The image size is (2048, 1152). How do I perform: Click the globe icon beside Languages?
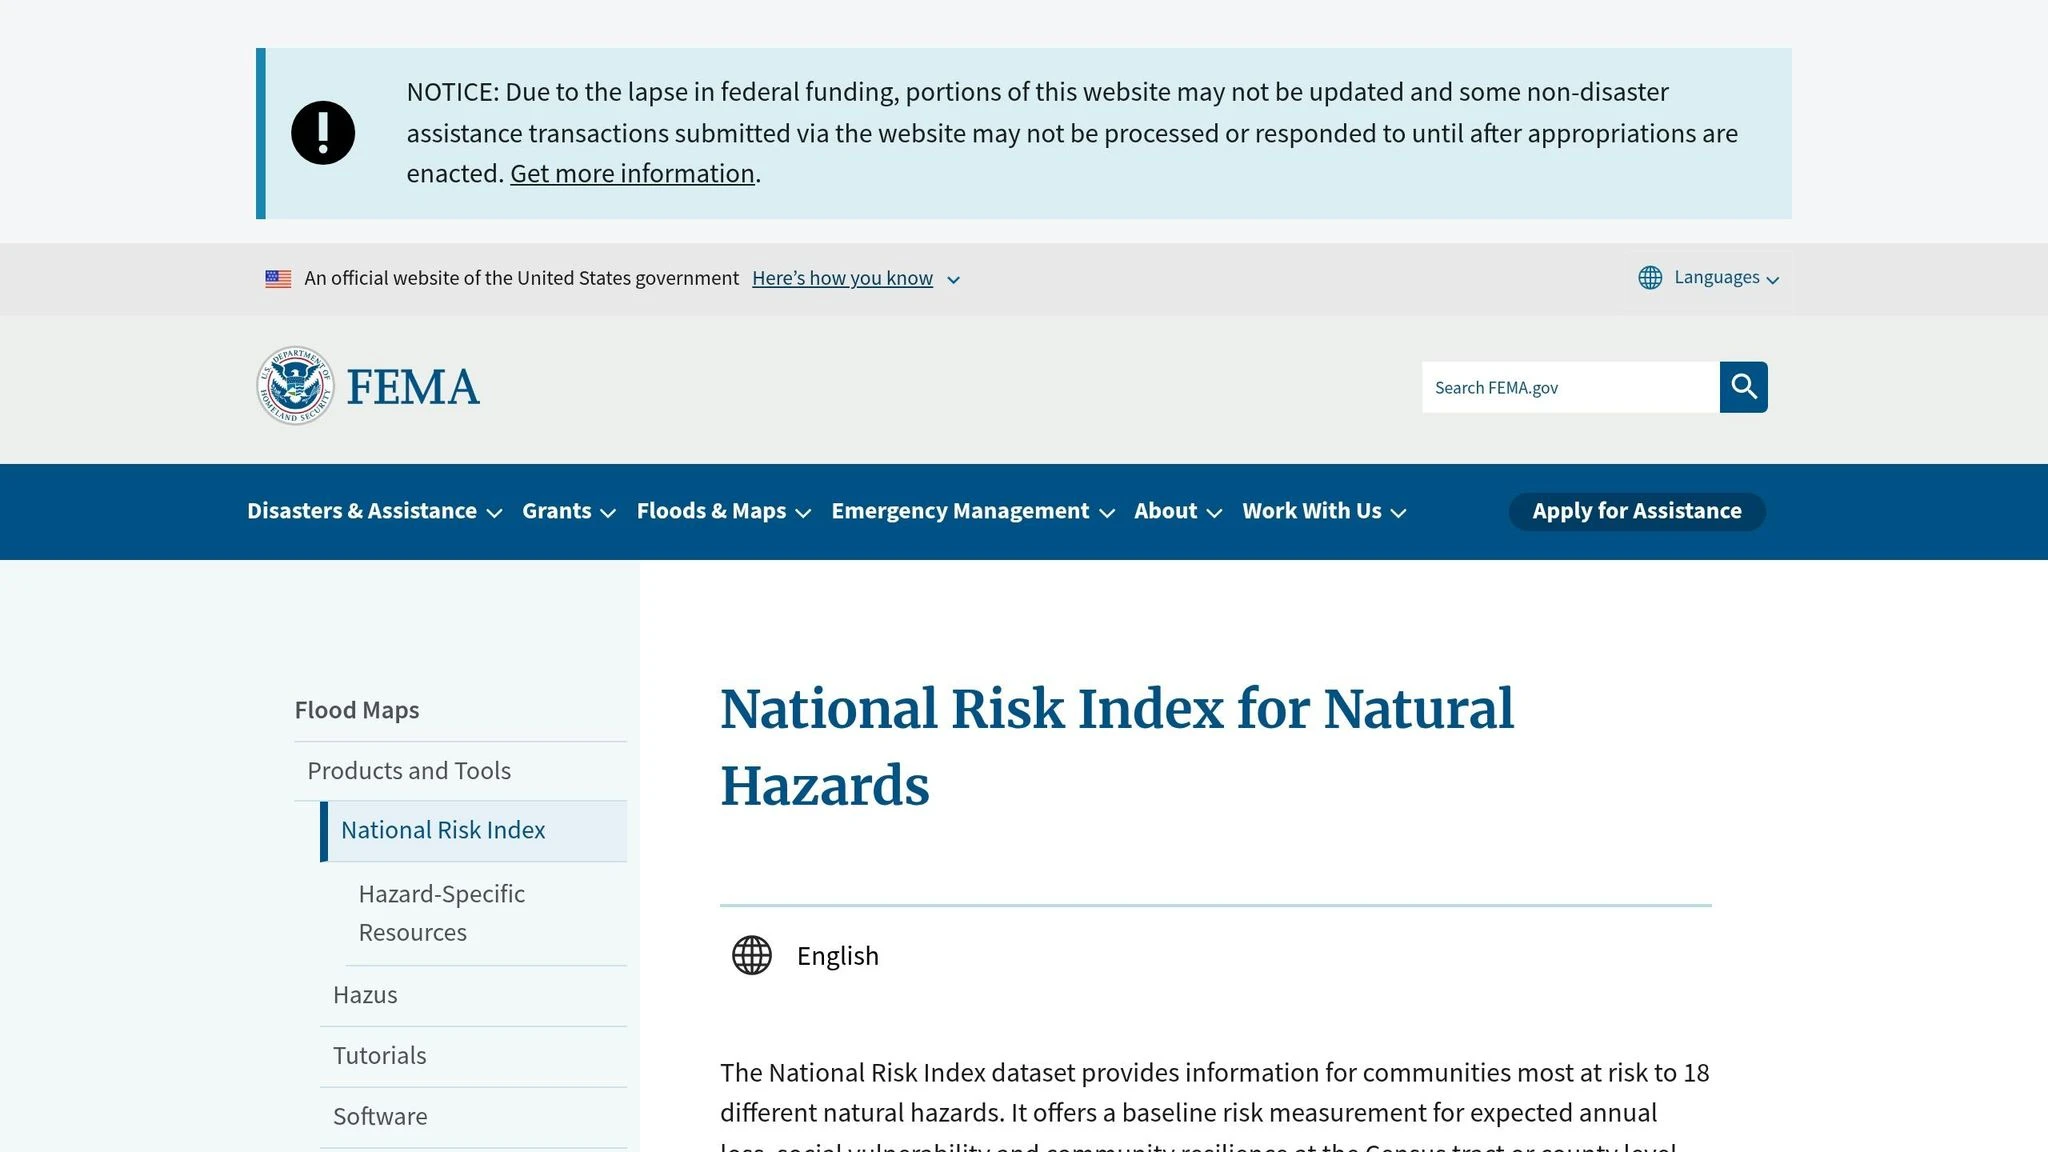[1650, 278]
